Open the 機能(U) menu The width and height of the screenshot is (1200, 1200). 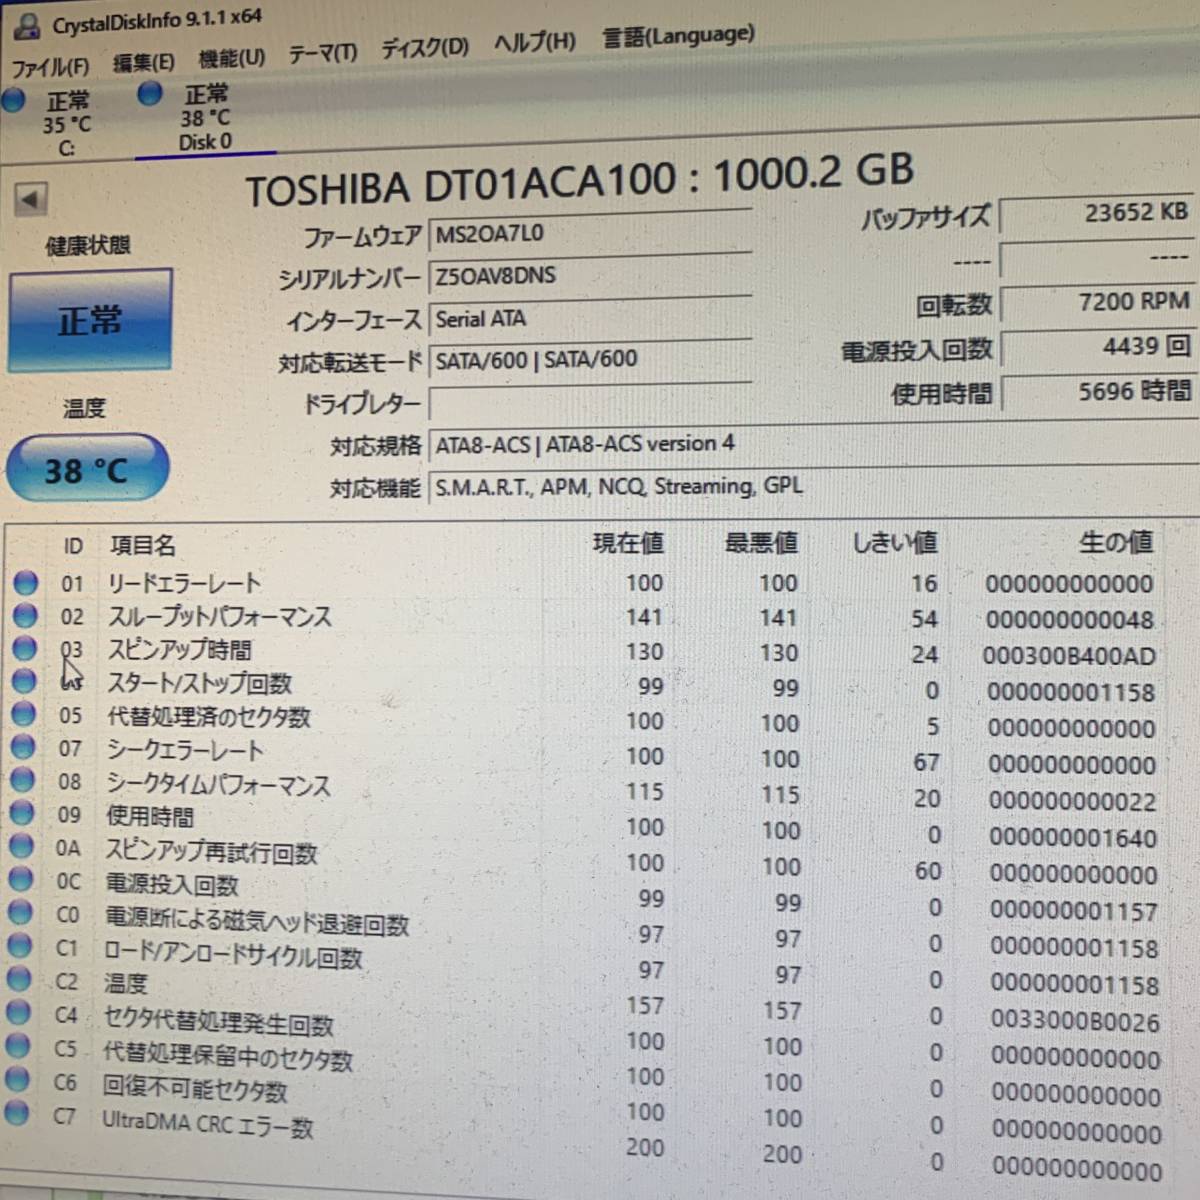coord(232,57)
